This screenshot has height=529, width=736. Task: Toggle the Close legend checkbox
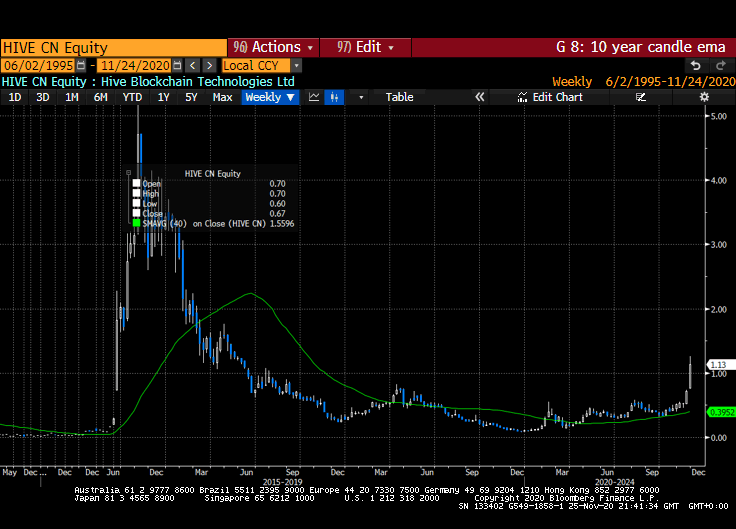136,214
